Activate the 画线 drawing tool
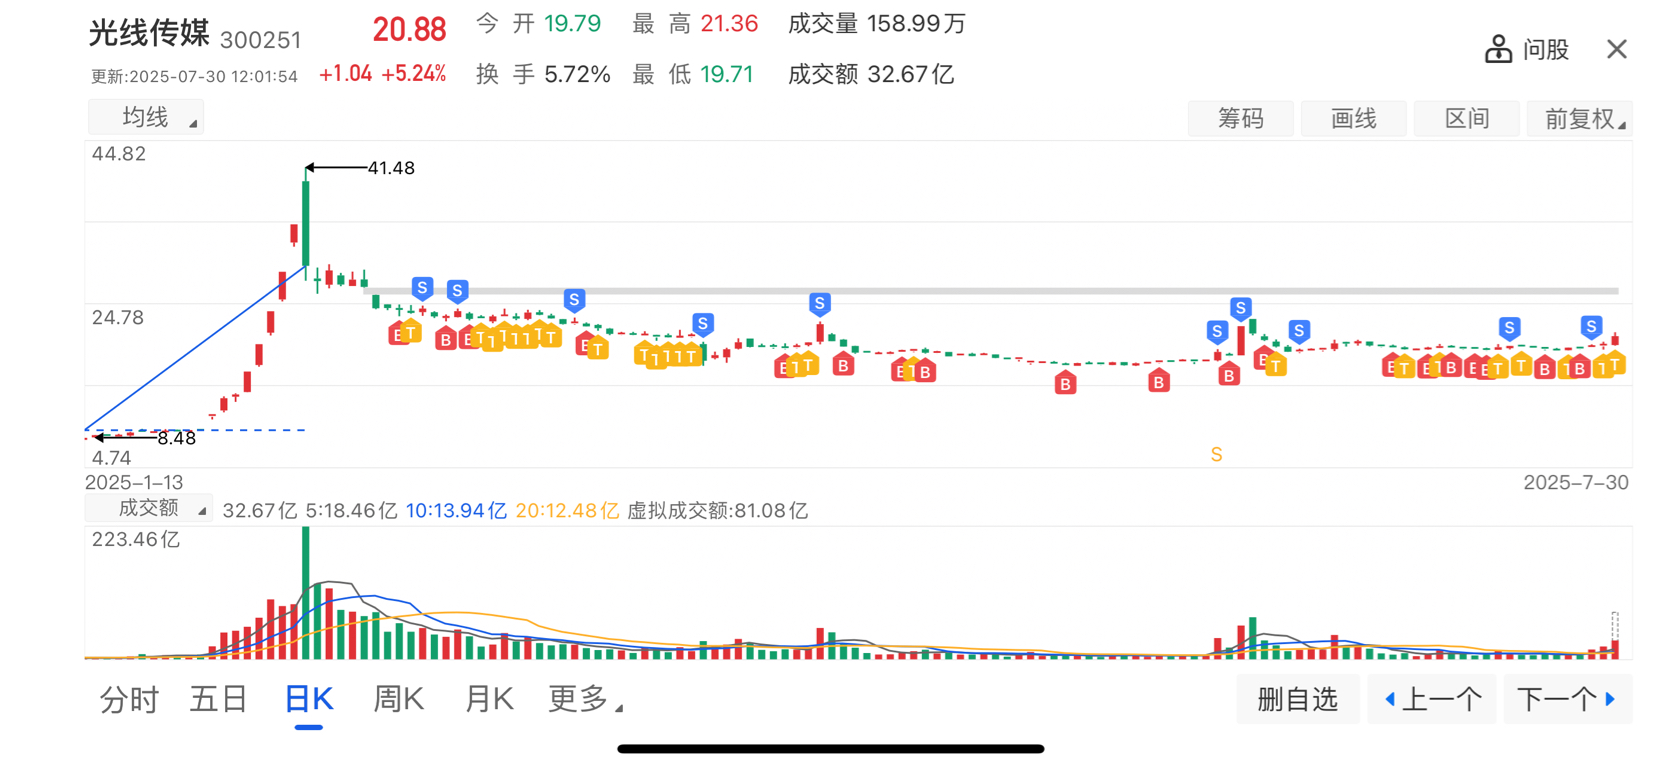1662x768 pixels. coord(1354,119)
